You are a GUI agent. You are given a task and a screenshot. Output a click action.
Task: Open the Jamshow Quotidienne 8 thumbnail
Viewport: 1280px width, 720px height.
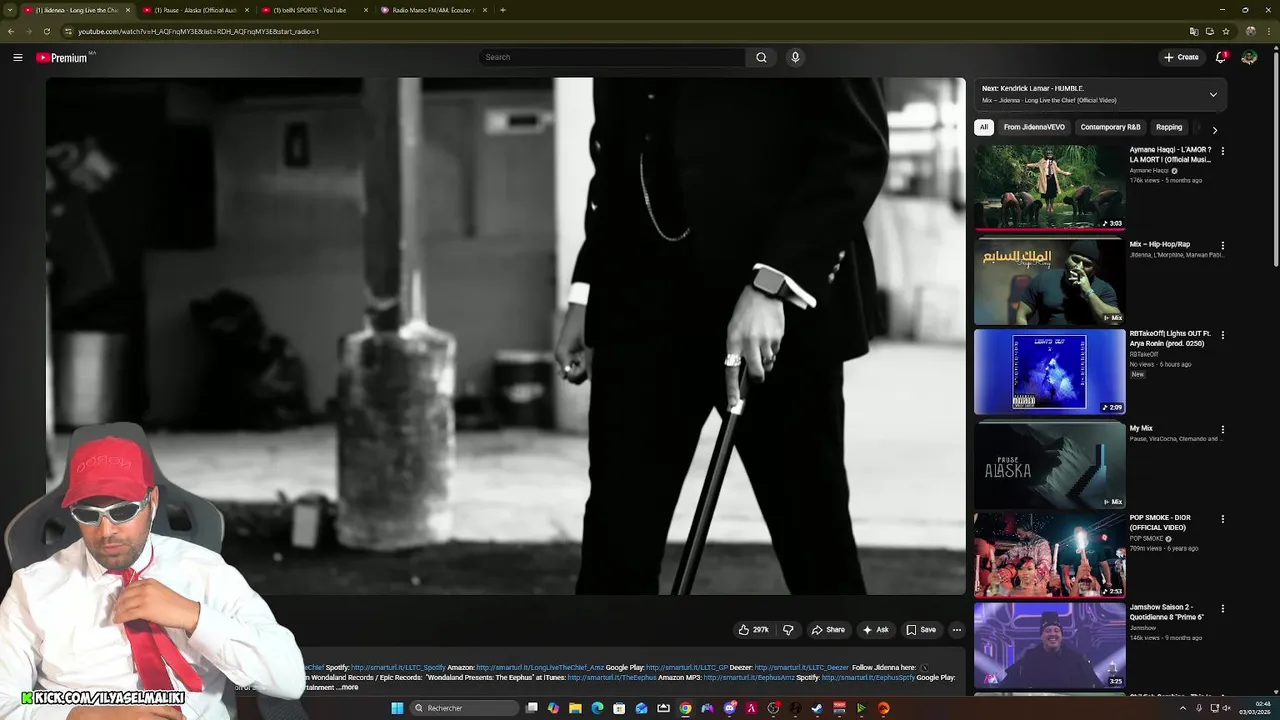1049,645
